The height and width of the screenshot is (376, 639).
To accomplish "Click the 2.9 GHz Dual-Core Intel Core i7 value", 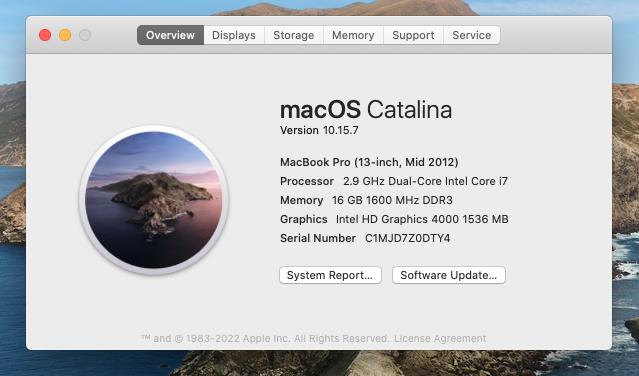I will [x=425, y=181].
